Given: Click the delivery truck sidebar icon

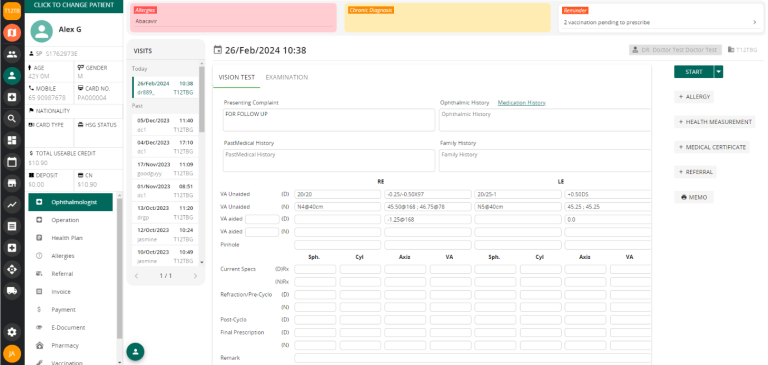Looking at the screenshot, I should [12, 291].
